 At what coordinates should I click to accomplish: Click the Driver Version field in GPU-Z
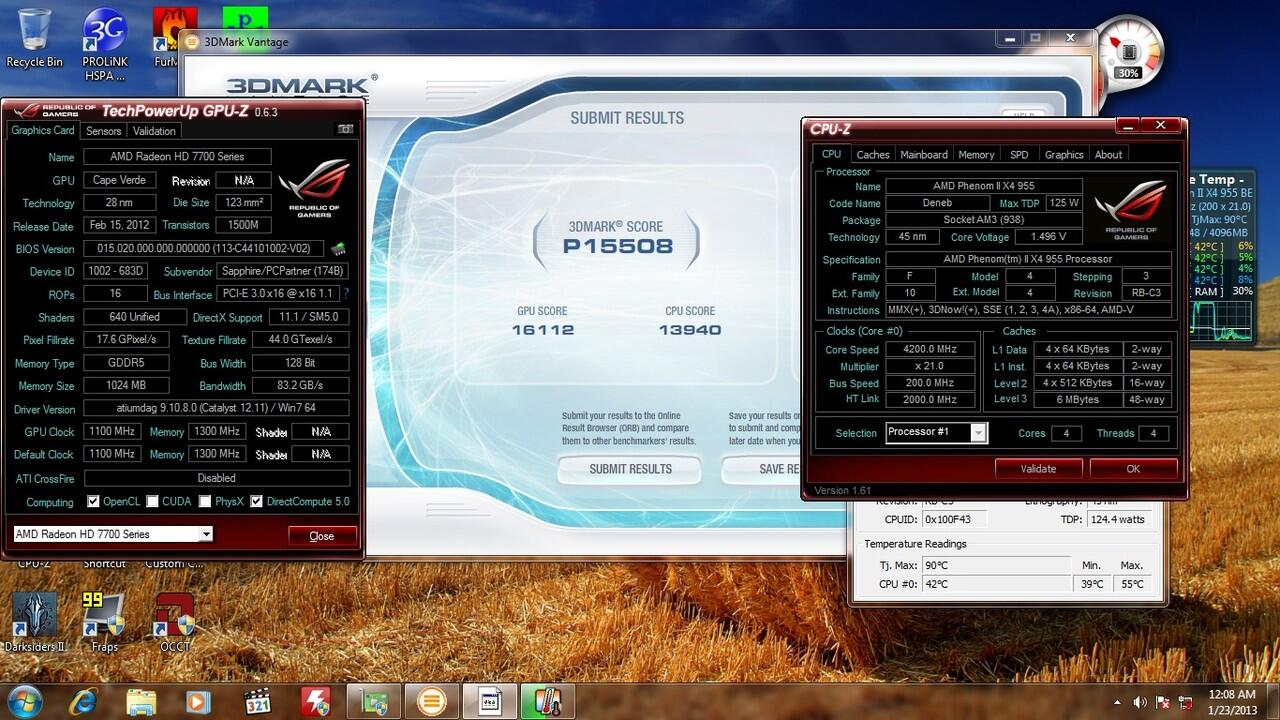click(216, 409)
